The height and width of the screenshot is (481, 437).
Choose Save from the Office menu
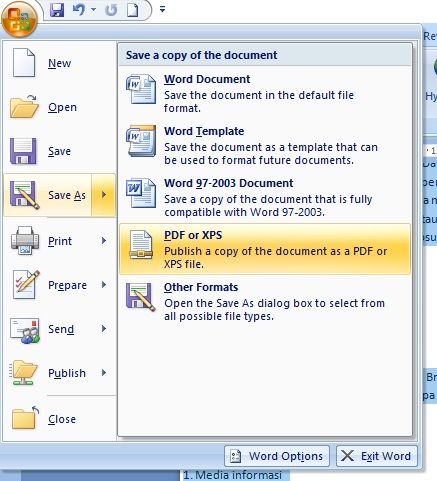click(x=60, y=151)
